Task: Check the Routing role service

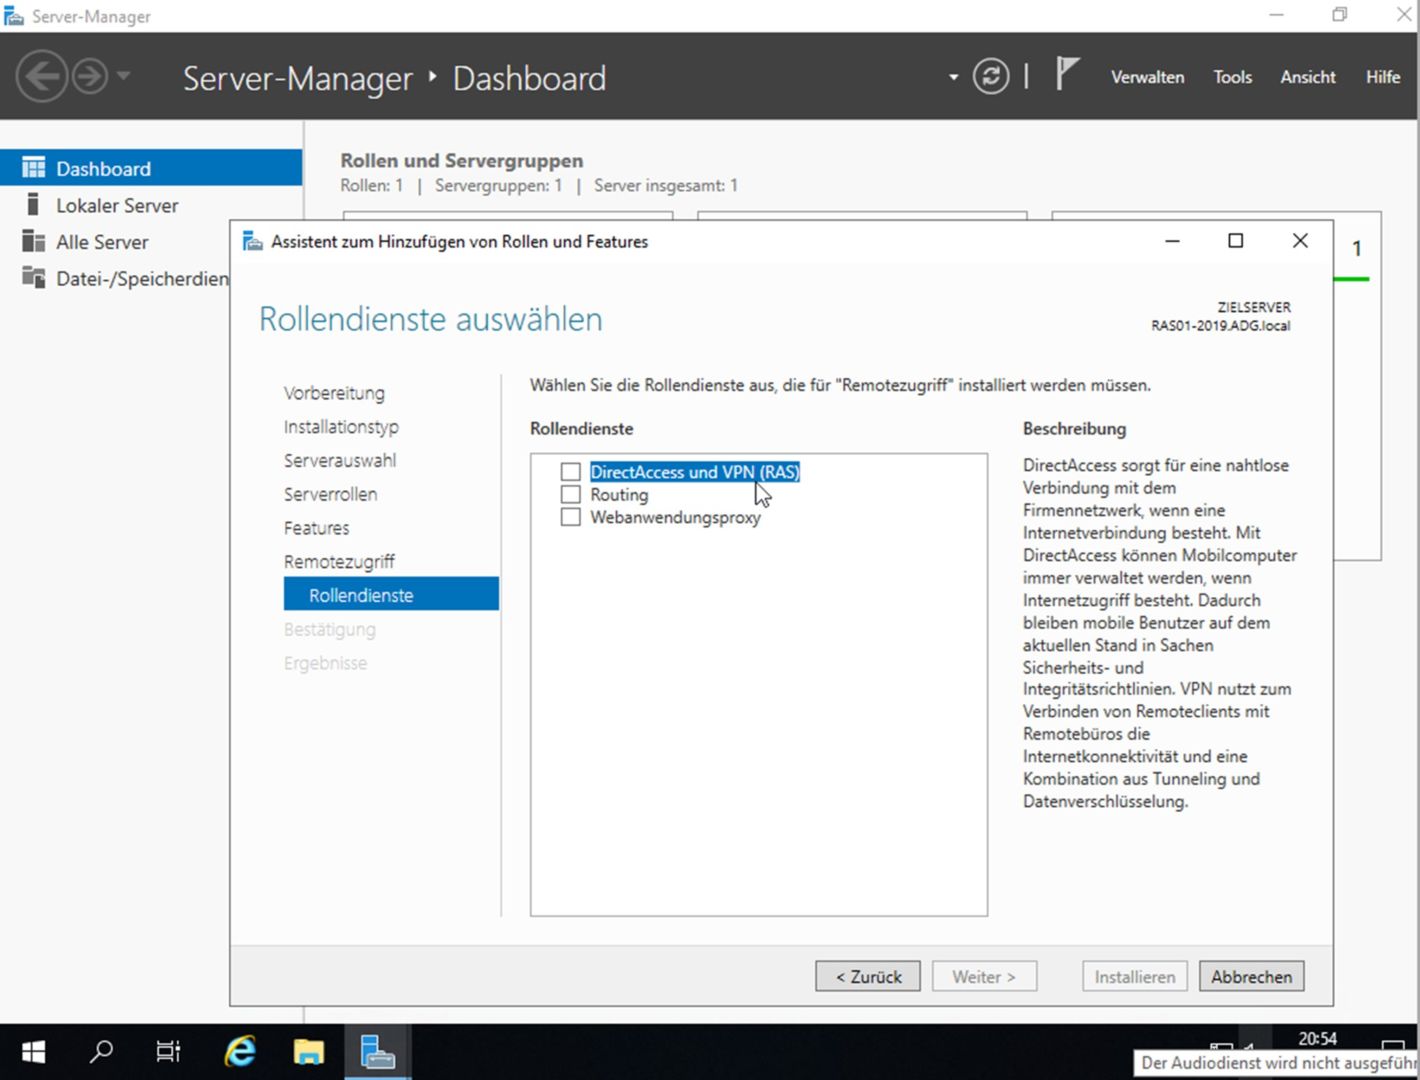Action: point(571,495)
